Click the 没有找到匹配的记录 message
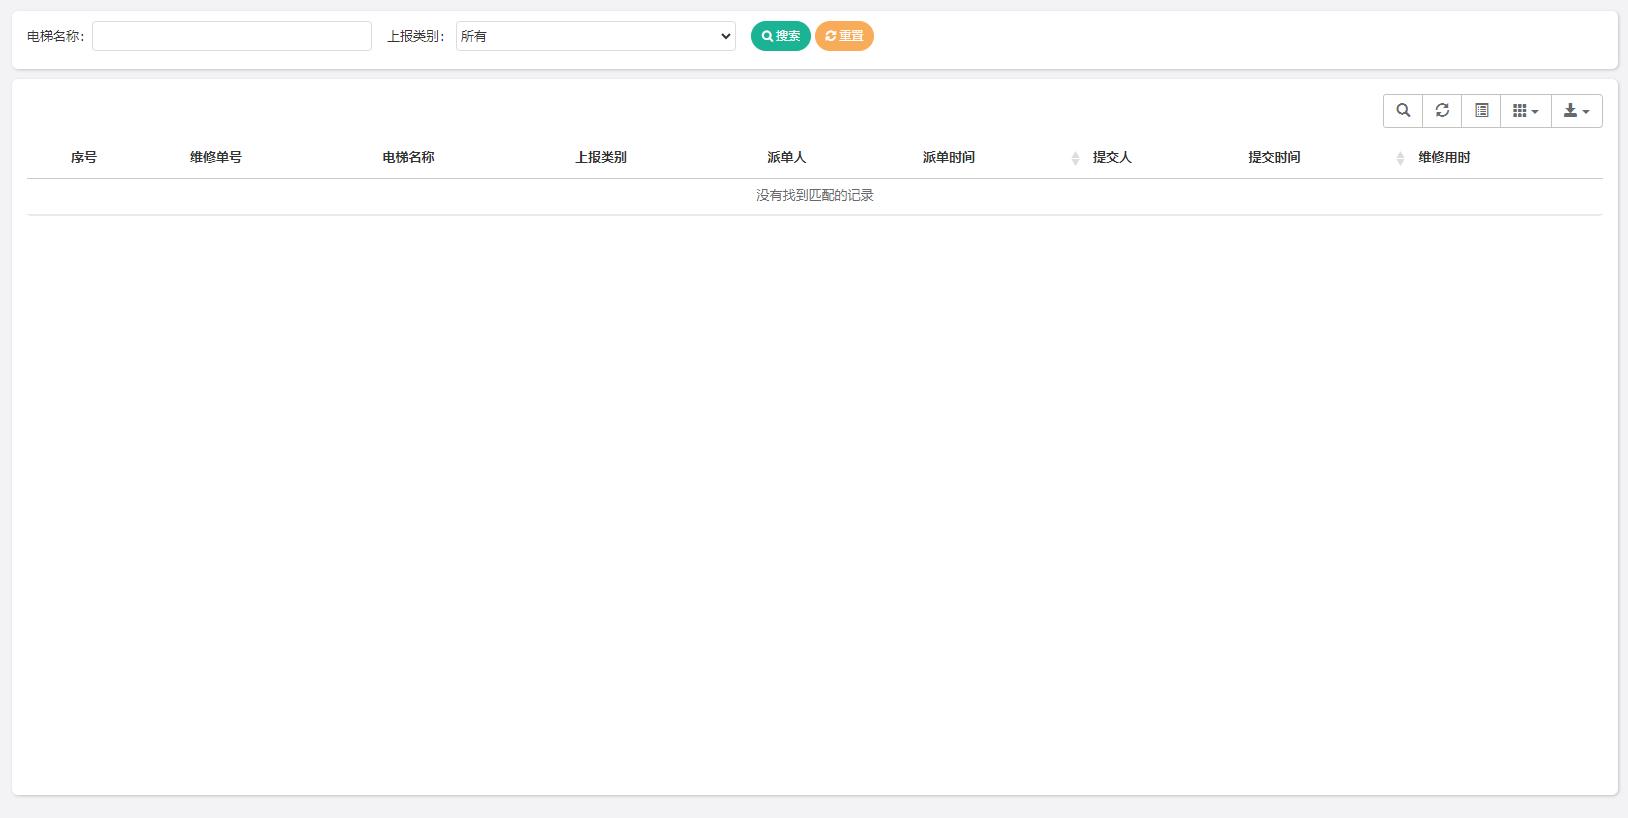The height and width of the screenshot is (818, 1628). point(815,196)
